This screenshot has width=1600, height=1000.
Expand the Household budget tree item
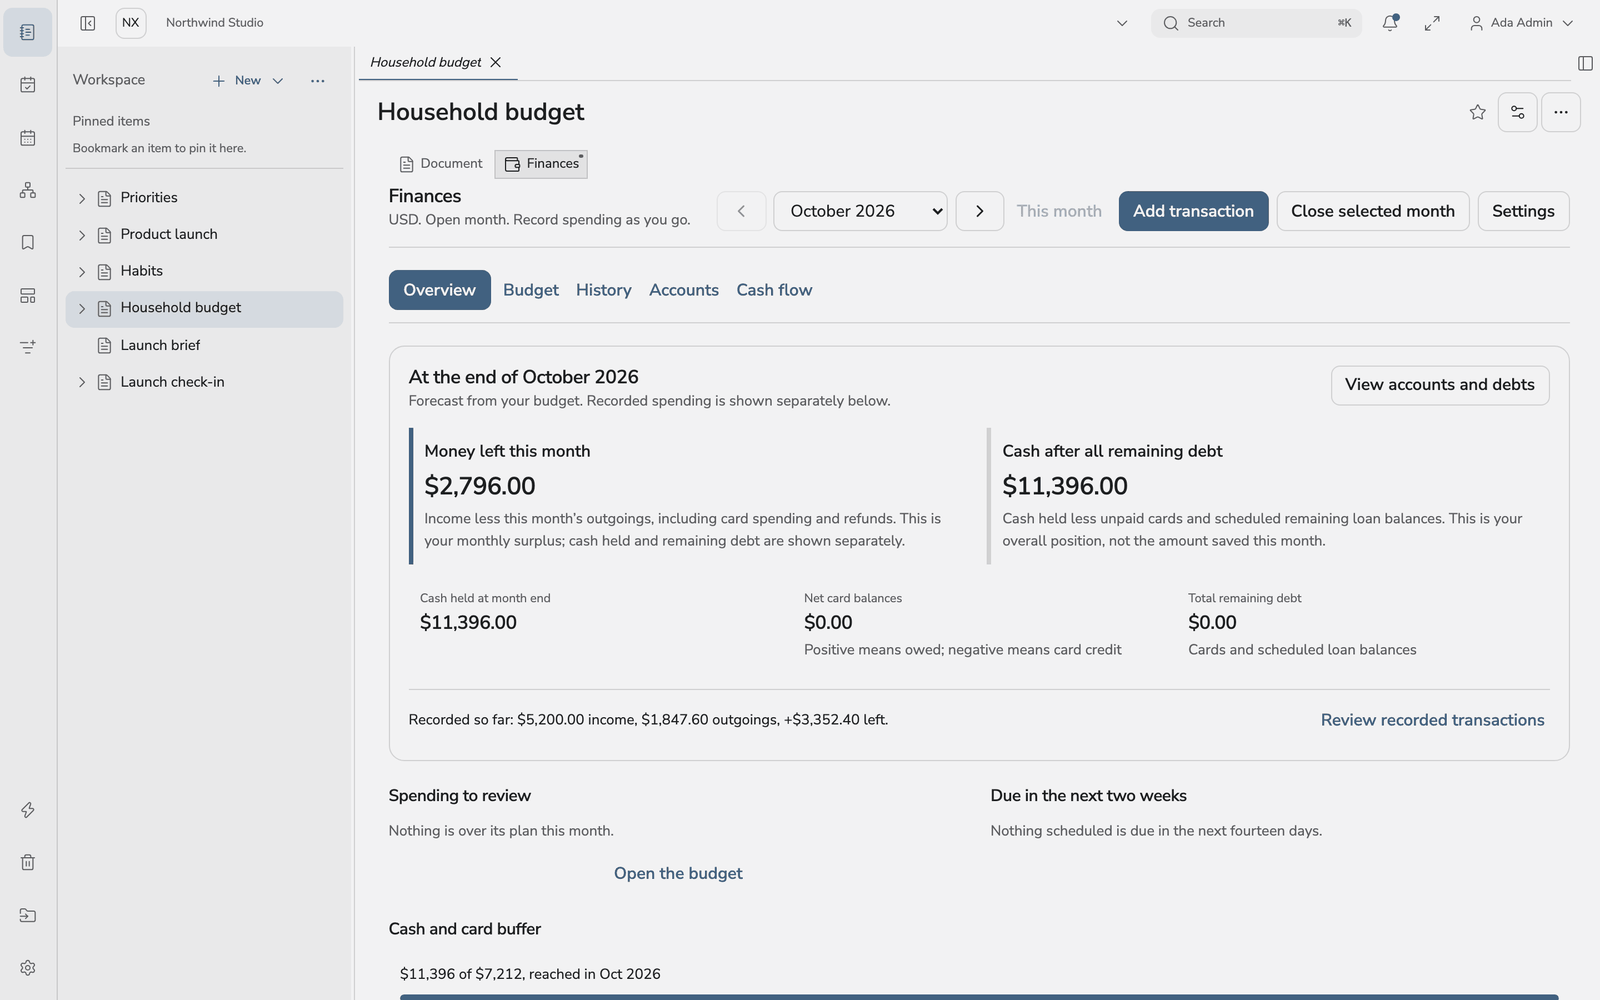point(82,308)
